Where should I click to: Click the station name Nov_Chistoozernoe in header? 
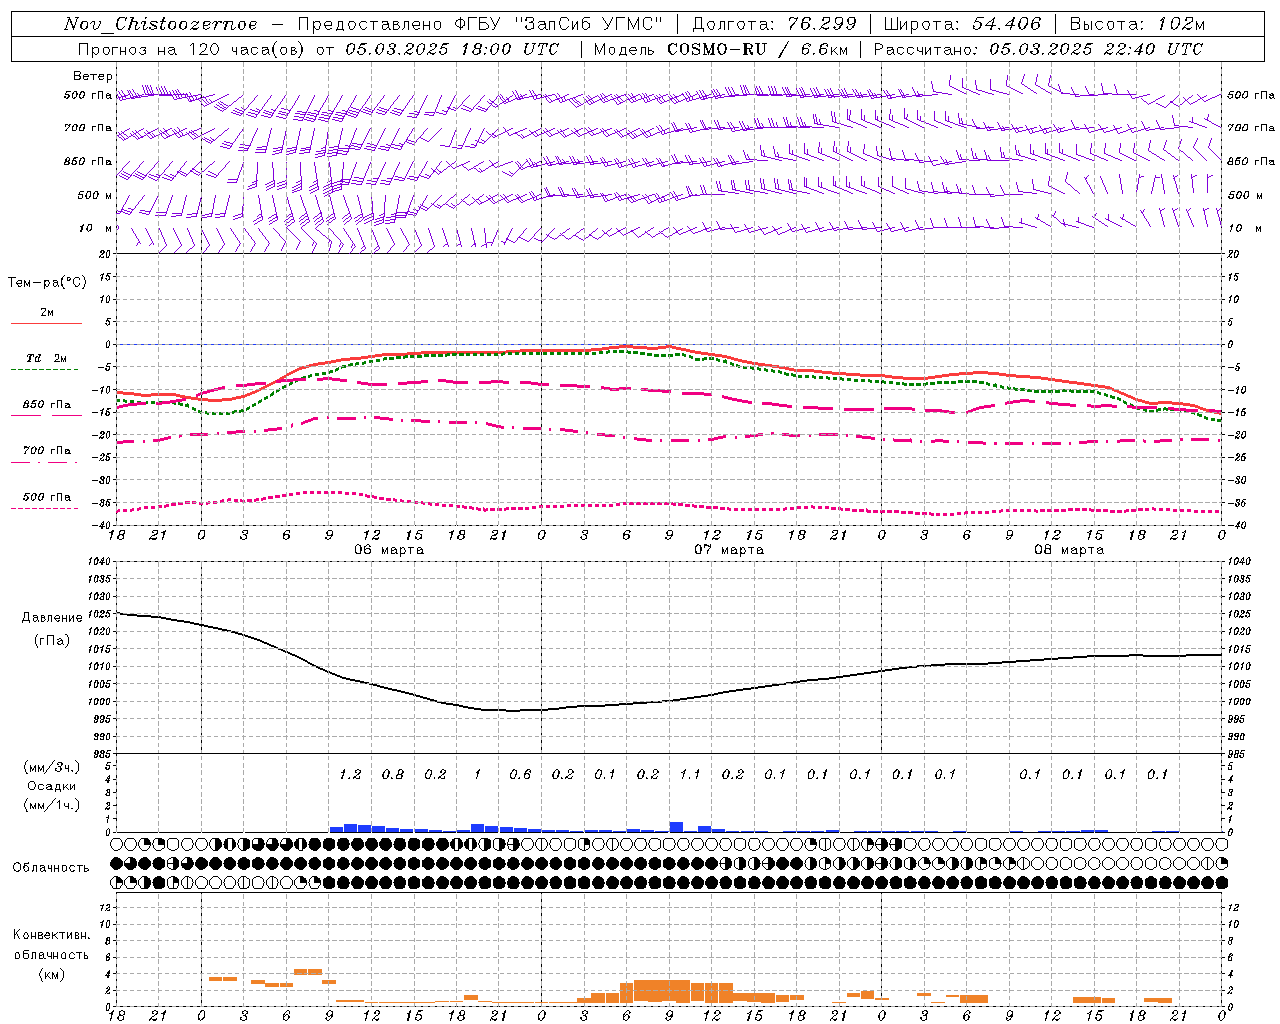pos(161,24)
